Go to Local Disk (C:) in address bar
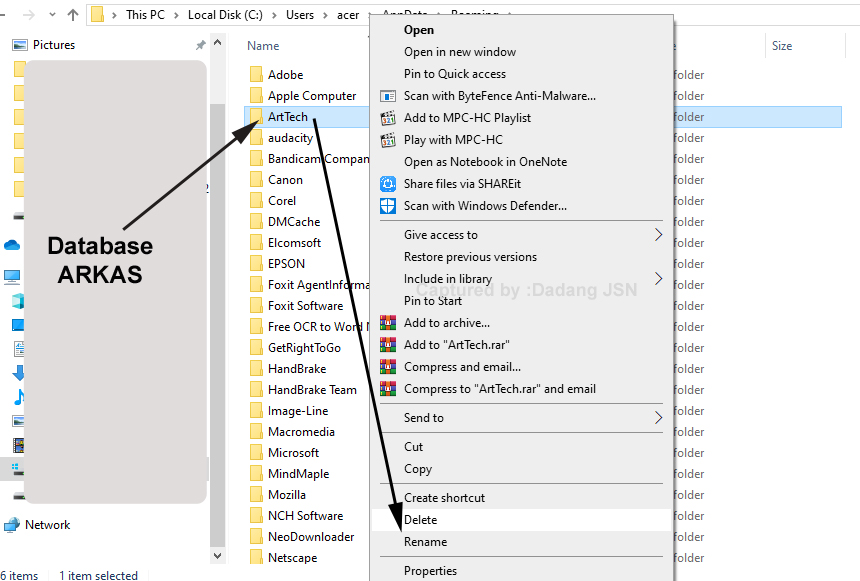Image resolution: width=860 pixels, height=581 pixels. point(225,15)
